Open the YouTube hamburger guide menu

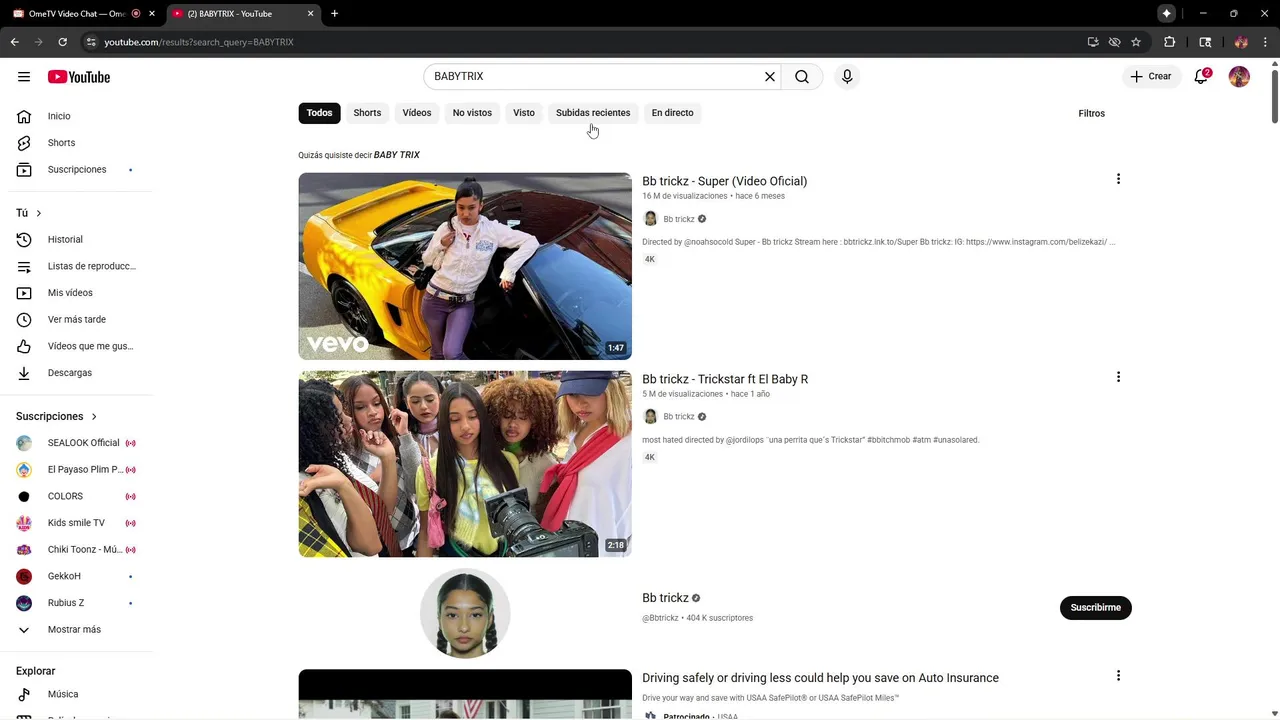[24, 77]
